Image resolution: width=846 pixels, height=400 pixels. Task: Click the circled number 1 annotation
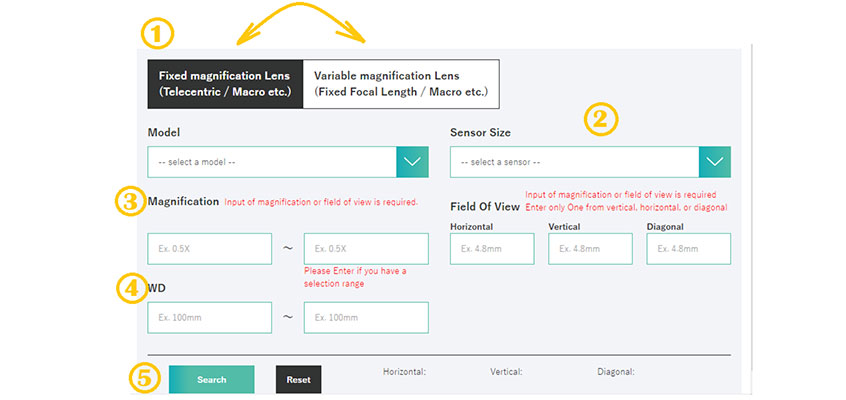(x=157, y=35)
